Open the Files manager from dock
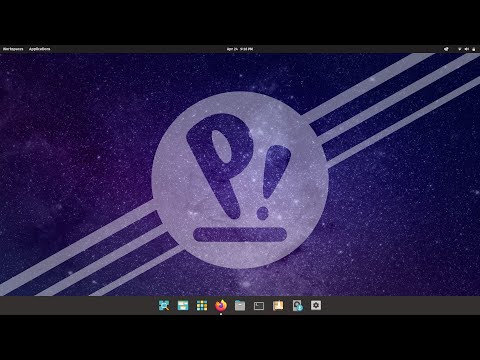Image resolution: width=480 pixels, height=360 pixels. tap(240, 305)
